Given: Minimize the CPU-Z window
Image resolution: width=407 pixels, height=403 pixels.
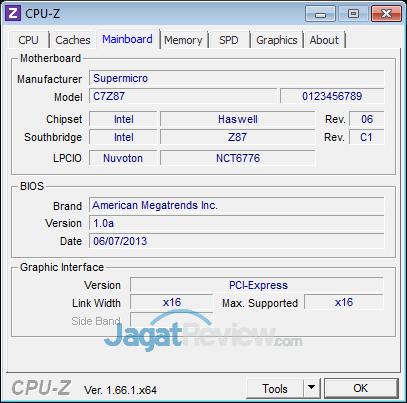Looking at the screenshot, I should 320,14.
